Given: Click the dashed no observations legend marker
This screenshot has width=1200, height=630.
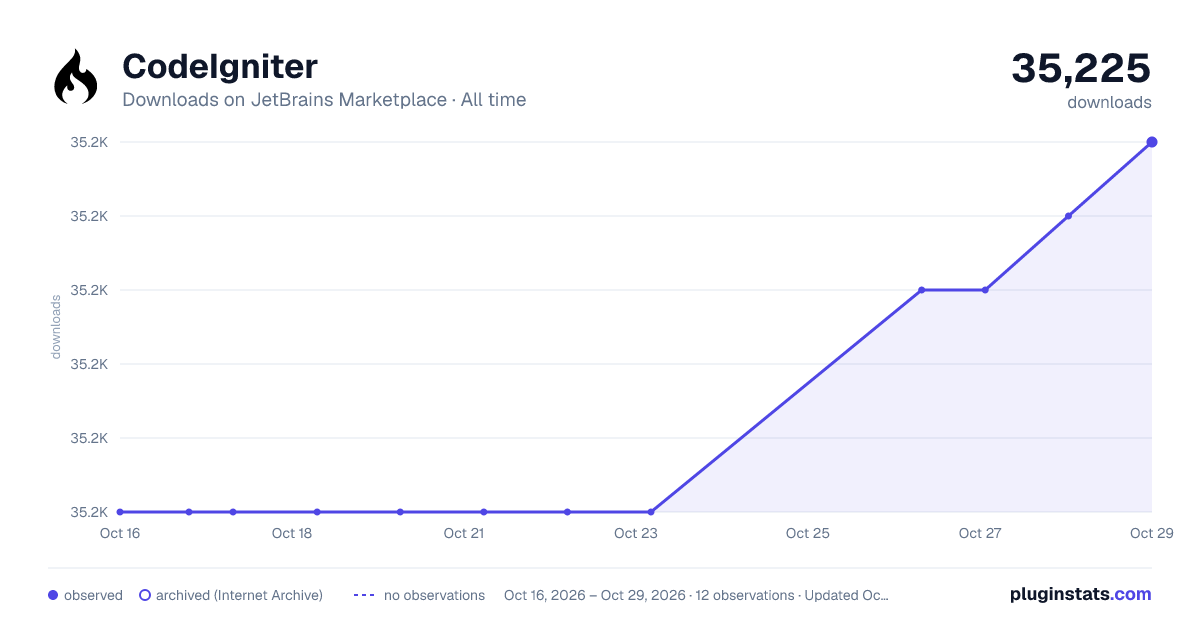Looking at the screenshot, I should coord(364,595).
